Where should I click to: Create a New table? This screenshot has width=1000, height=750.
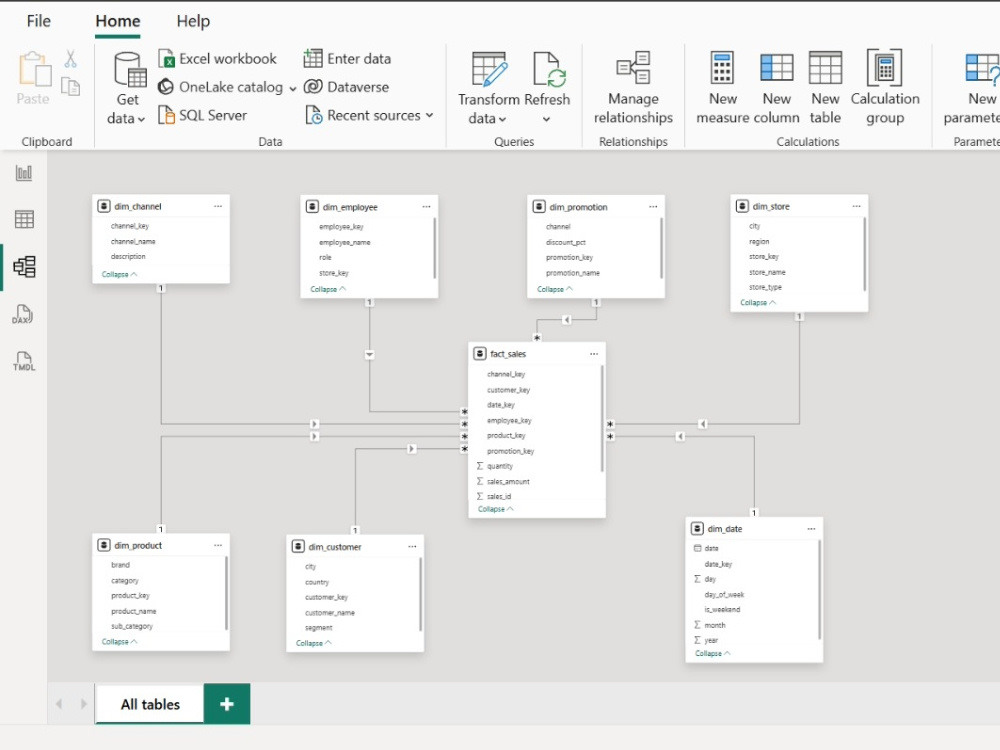pos(825,88)
